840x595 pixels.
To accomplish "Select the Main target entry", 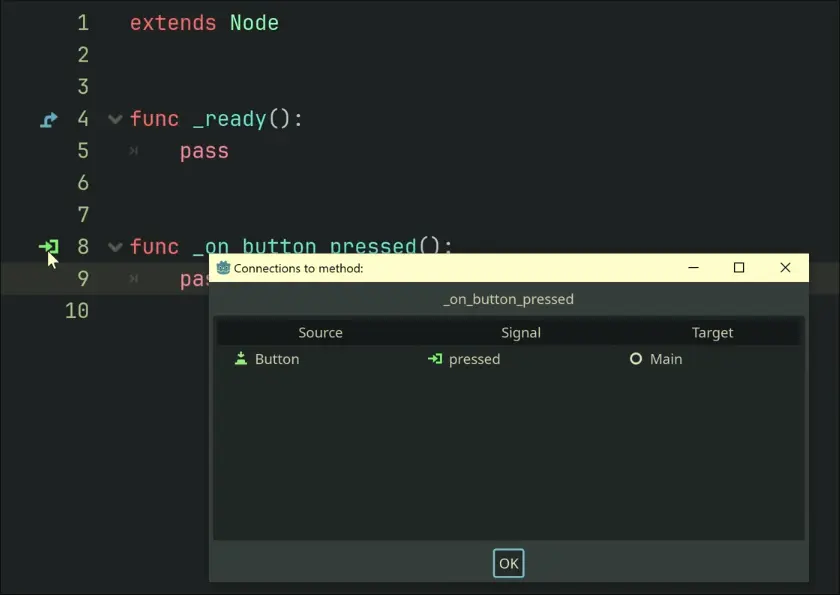I will pyautogui.click(x=666, y=359).
